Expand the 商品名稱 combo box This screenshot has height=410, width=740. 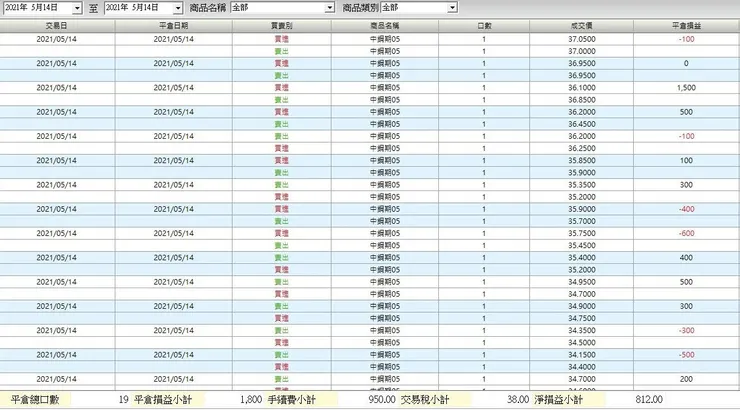pyautogui.click(x=330, y=8)
